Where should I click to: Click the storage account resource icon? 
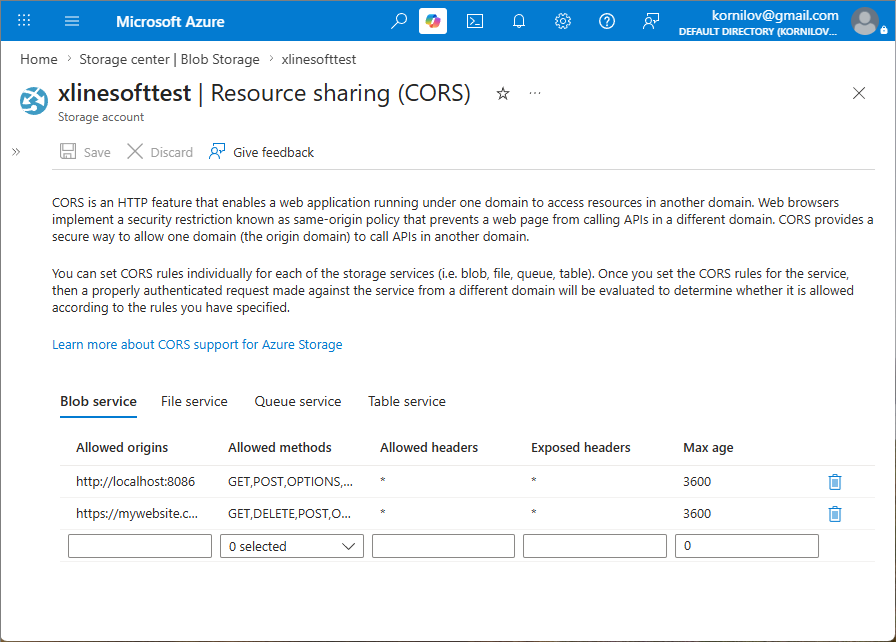pyautogui.click(x=34, y=101)
